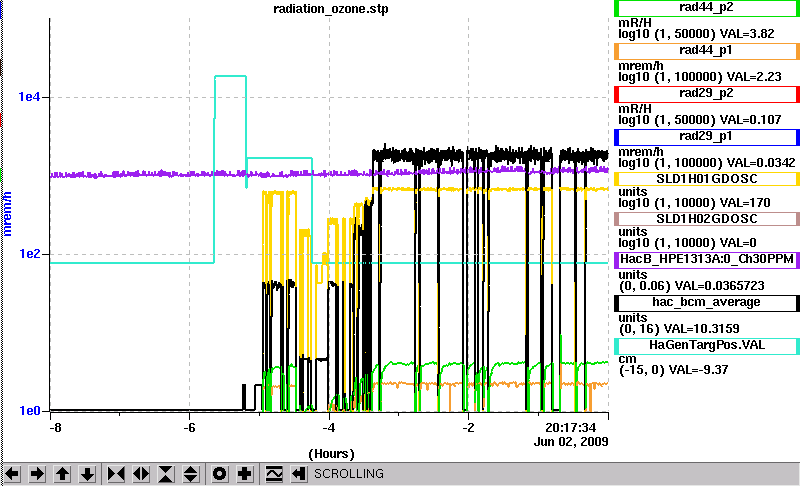Click the -6 hours x-axis tick label
This screenshot has height=486, width=800.
[189, 427]
